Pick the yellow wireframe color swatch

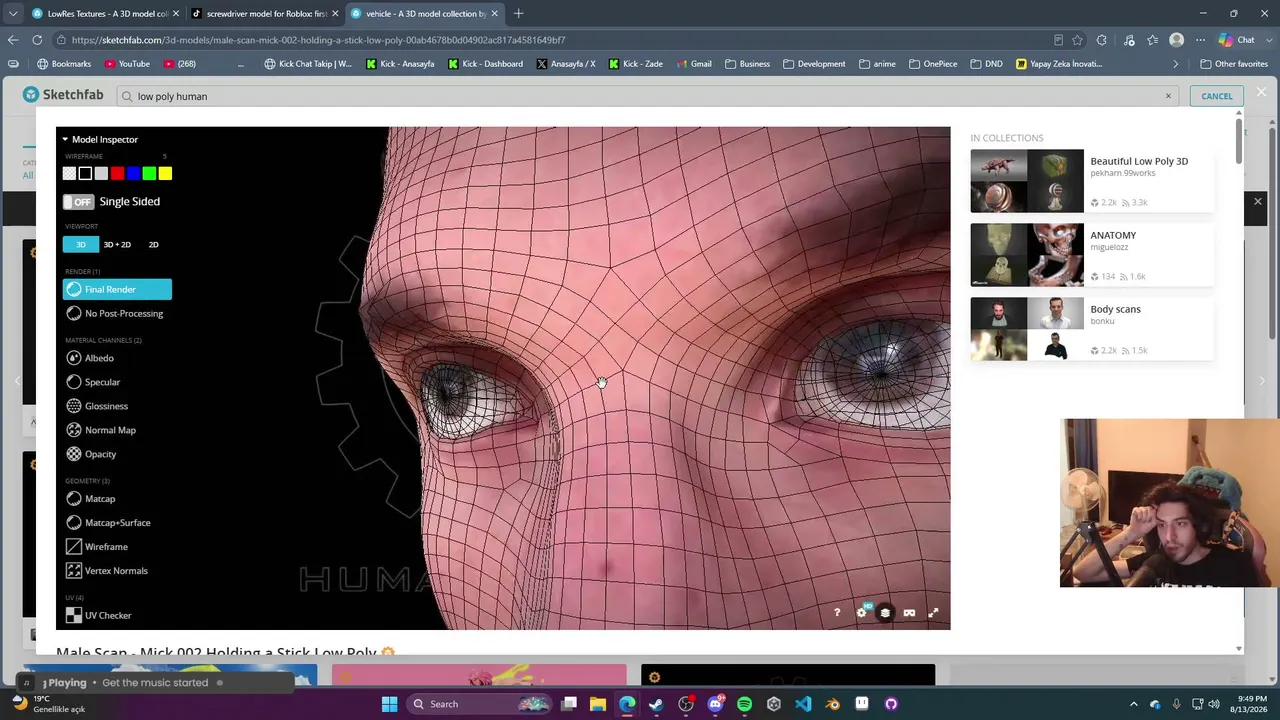[165, 174]
